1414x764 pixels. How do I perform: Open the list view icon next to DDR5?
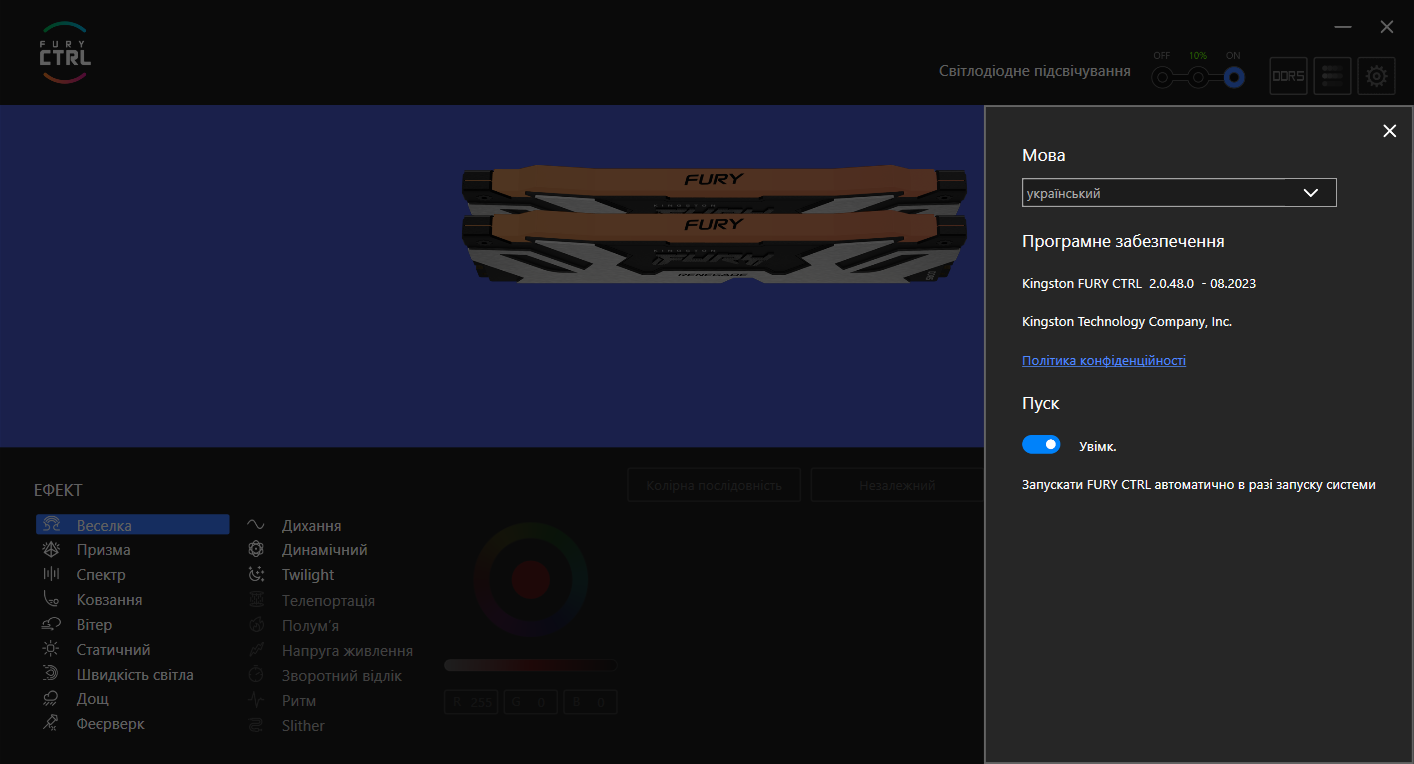pyautogui.click(x=1332, y=76)
